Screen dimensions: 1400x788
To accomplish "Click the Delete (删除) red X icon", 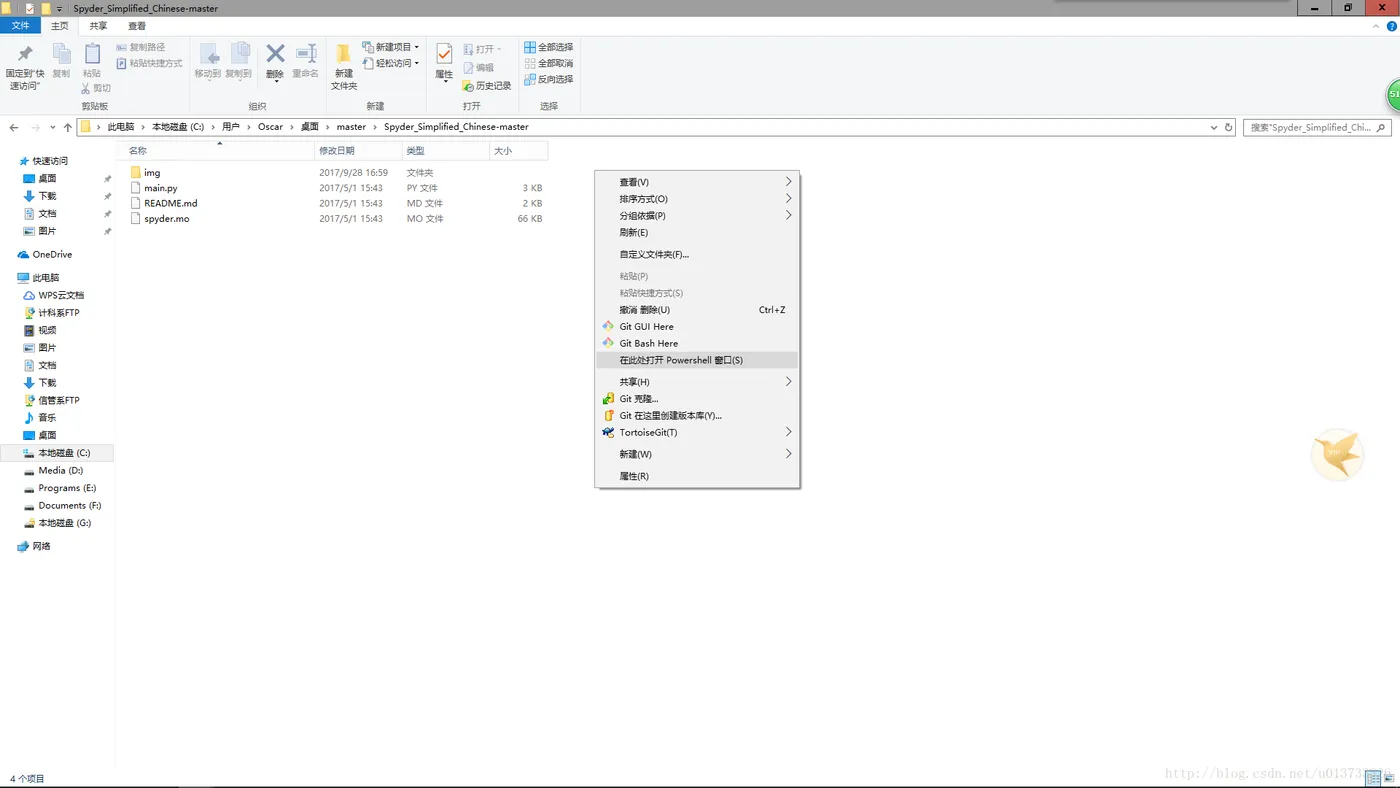I will [x=275, y=54].
